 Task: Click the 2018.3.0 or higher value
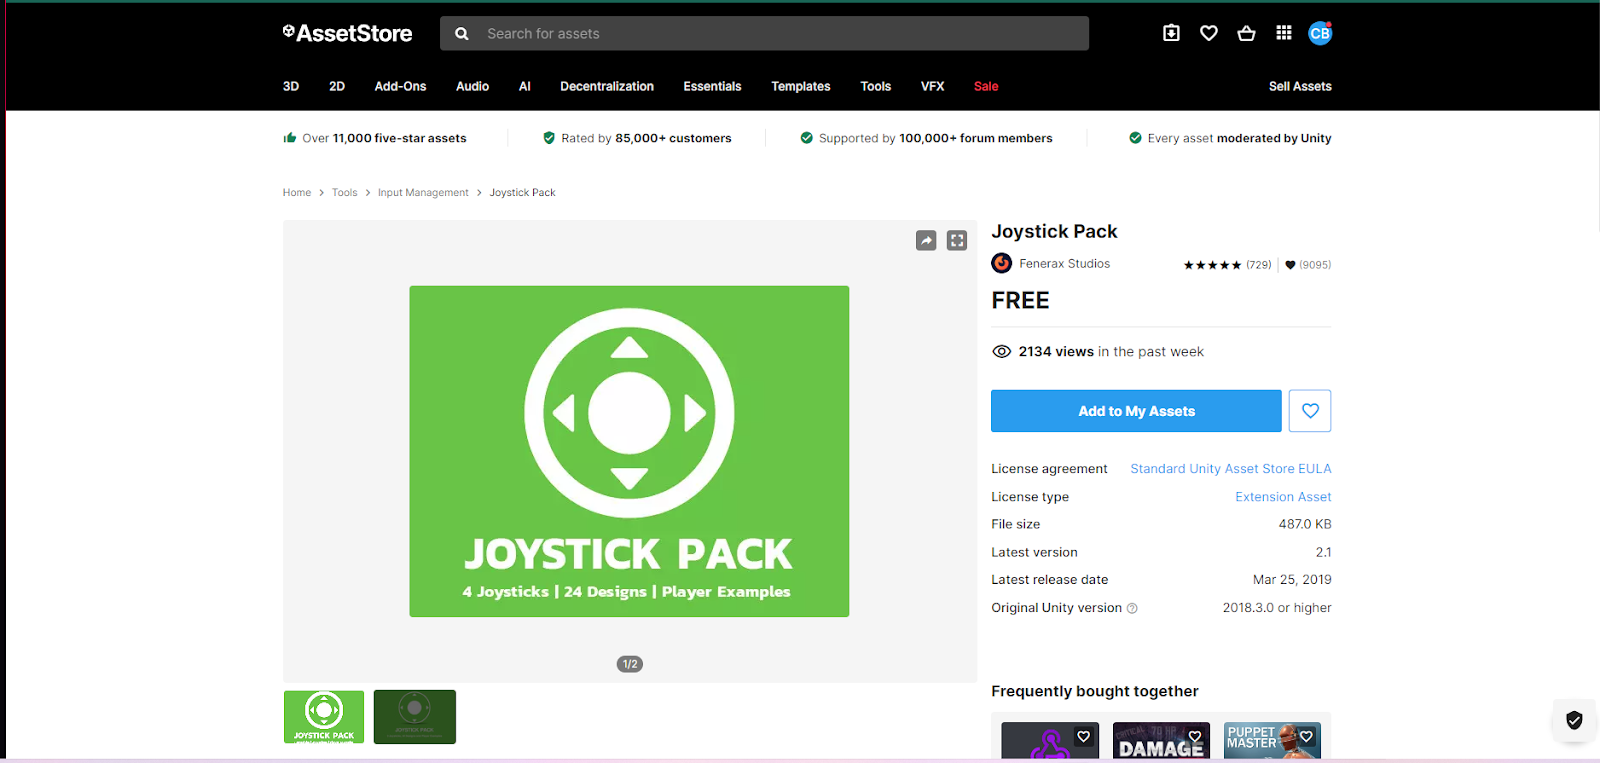pos(1277,608)
